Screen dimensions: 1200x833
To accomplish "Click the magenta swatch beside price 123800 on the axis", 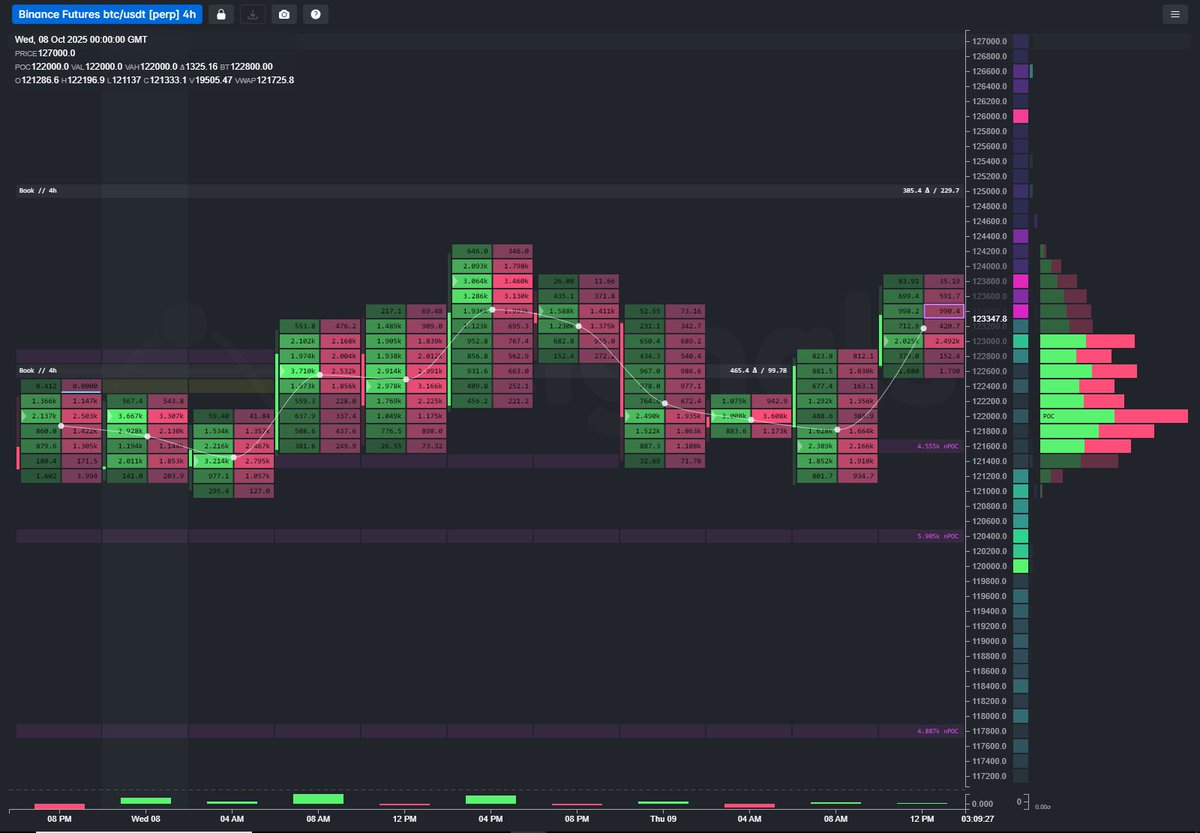I will [x=1019, y=283].
